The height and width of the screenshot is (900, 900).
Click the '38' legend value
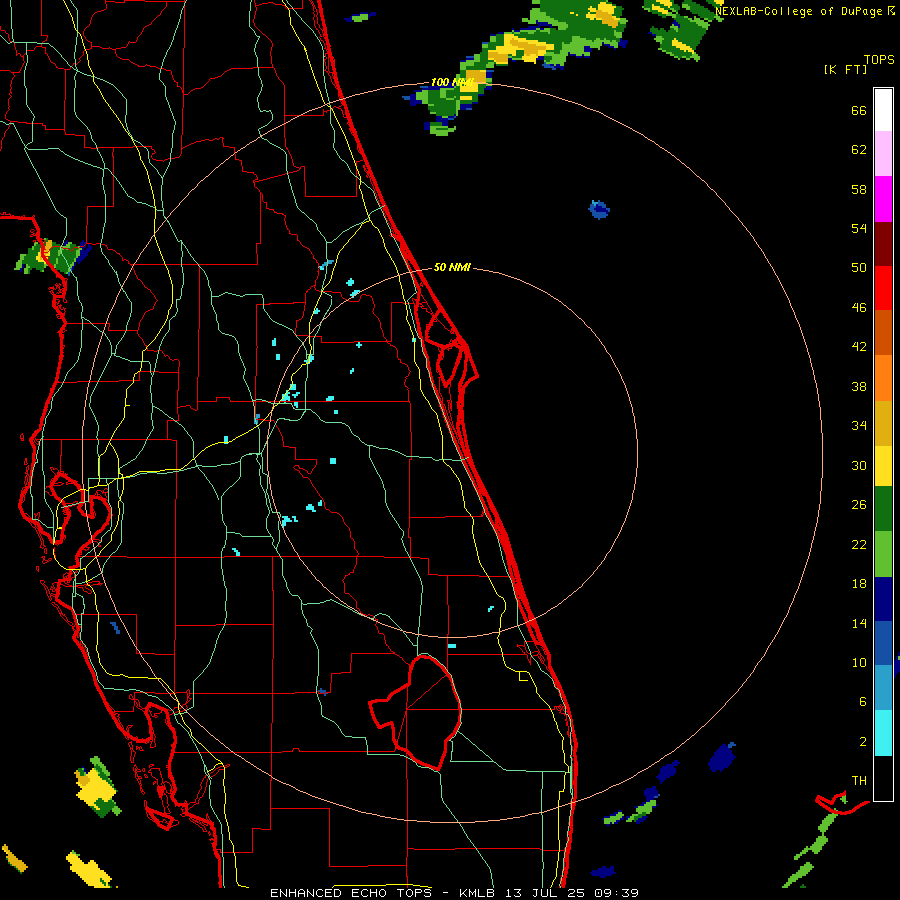coord(859,386)
